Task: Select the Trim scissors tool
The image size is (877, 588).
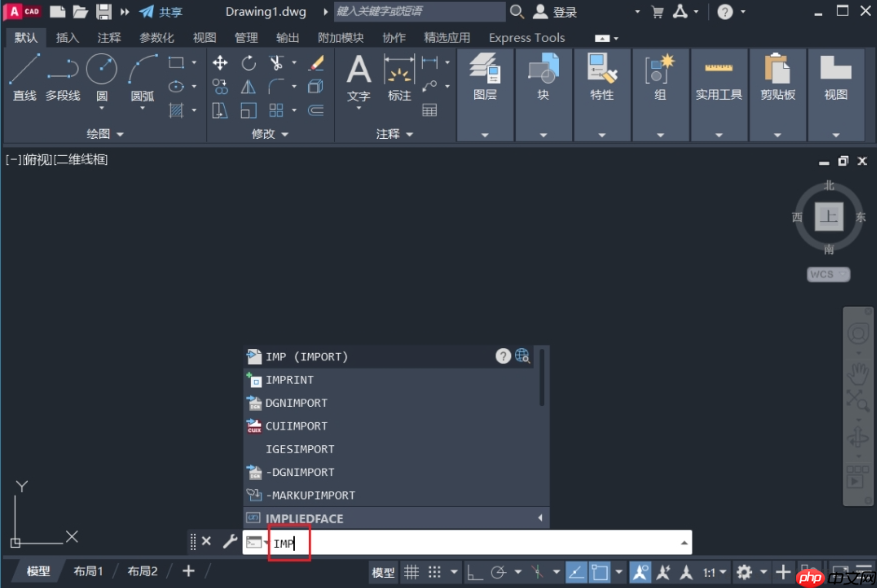Action: point(276,63)
